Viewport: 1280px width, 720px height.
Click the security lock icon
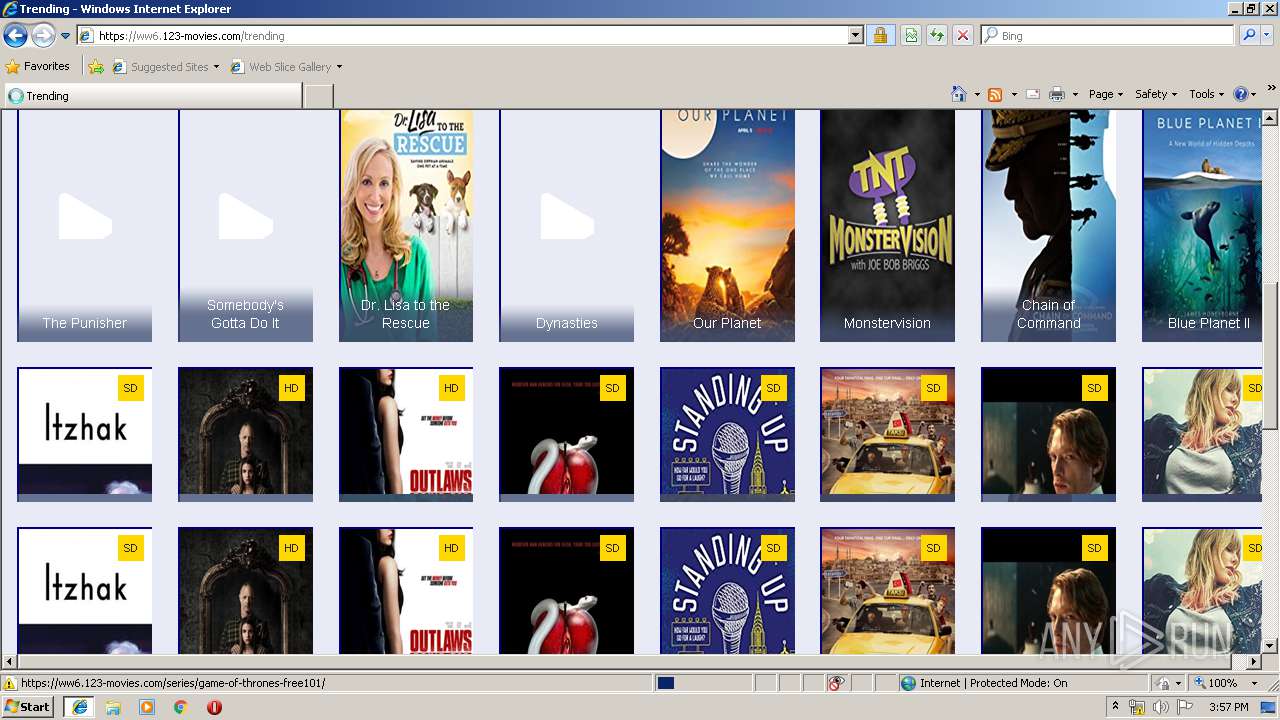(880, 36)
